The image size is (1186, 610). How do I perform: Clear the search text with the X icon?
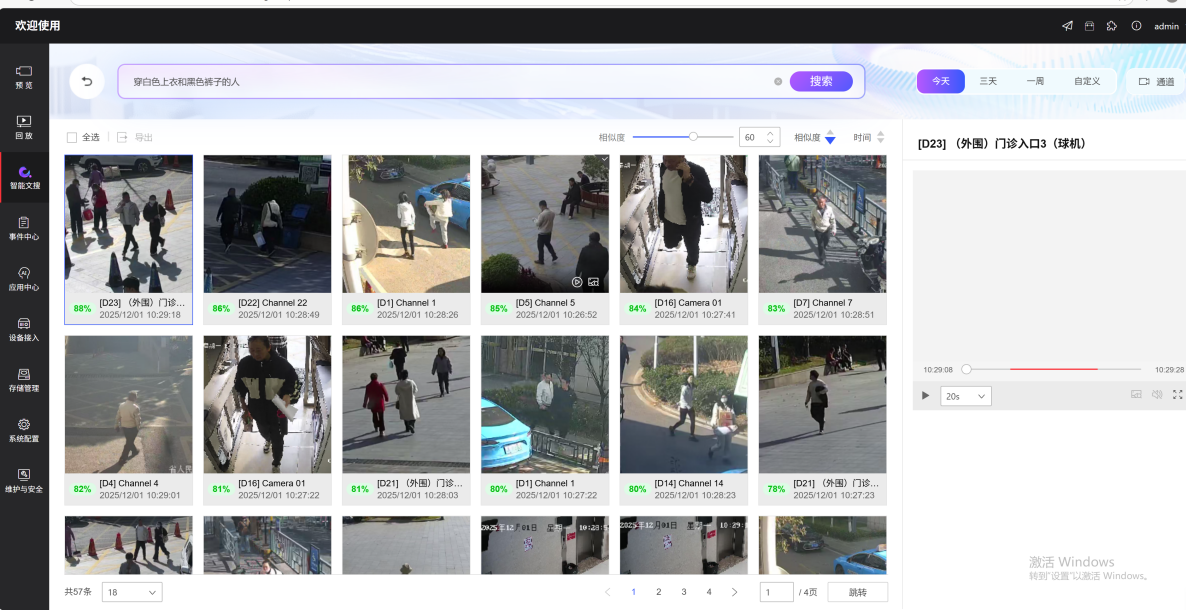[778, 82]
